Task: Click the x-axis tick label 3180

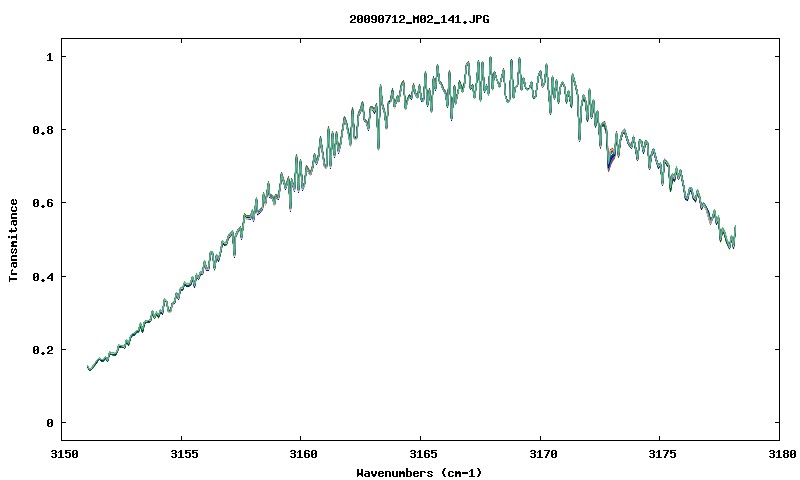Action: [x=782, y=454]
